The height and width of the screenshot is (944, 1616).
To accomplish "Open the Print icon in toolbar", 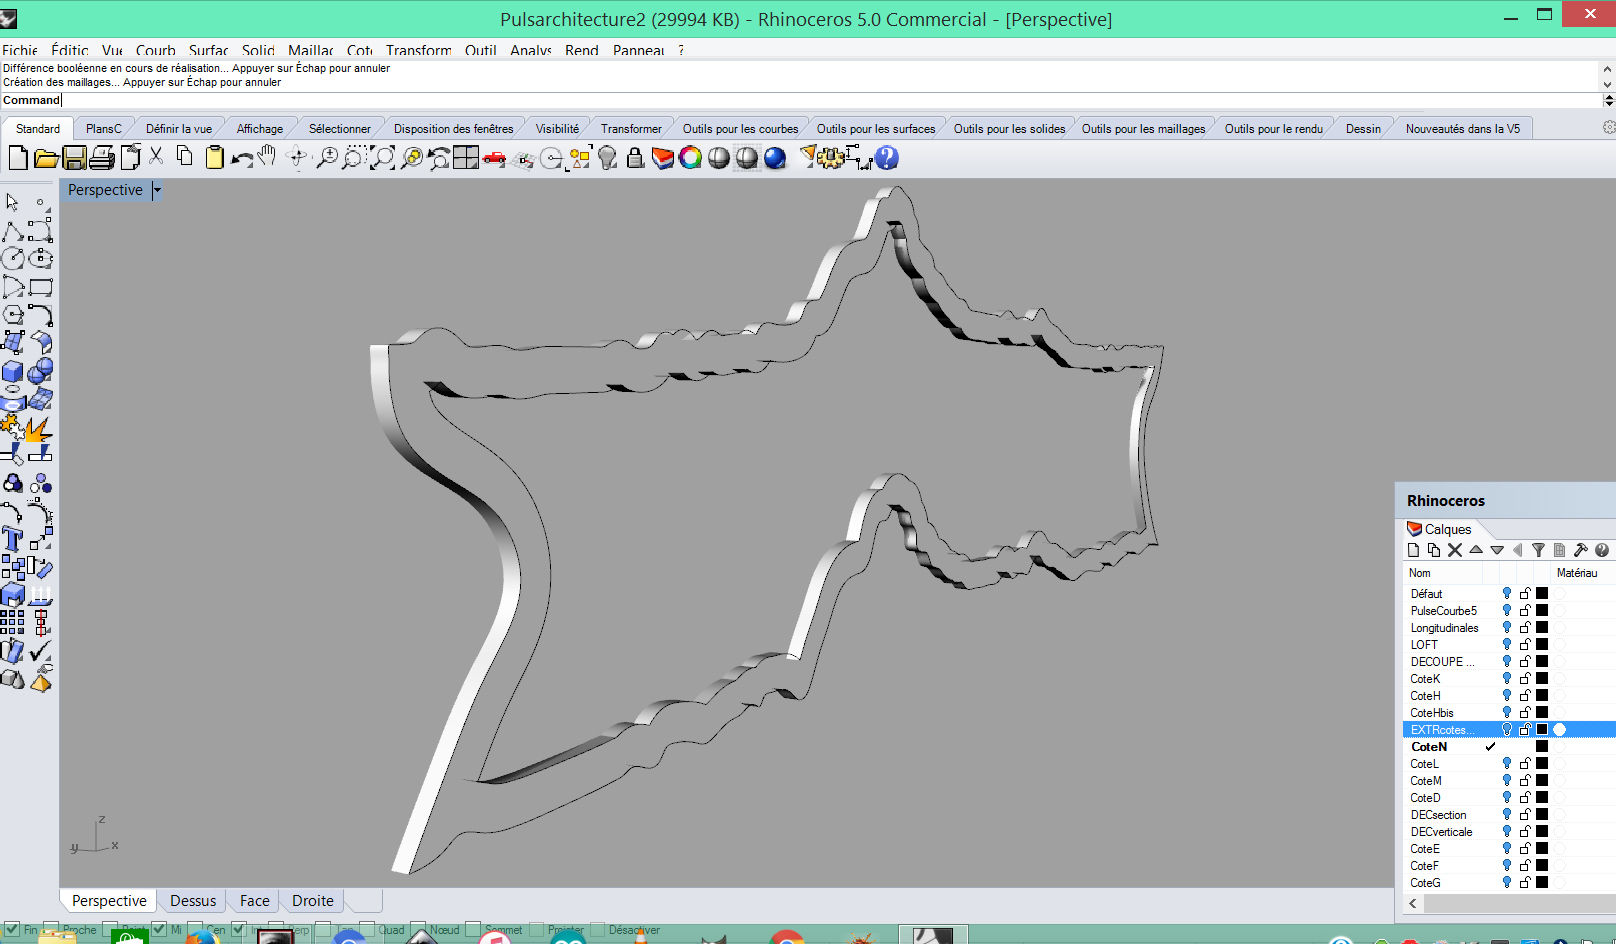I will pos(102,158).
